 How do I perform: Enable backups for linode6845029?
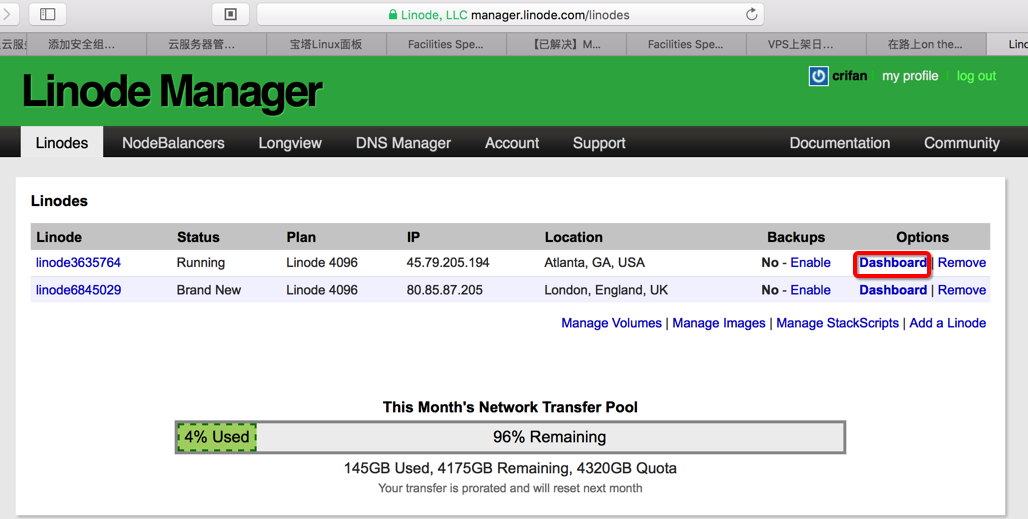pyautogui.click(x=810, y=290)
